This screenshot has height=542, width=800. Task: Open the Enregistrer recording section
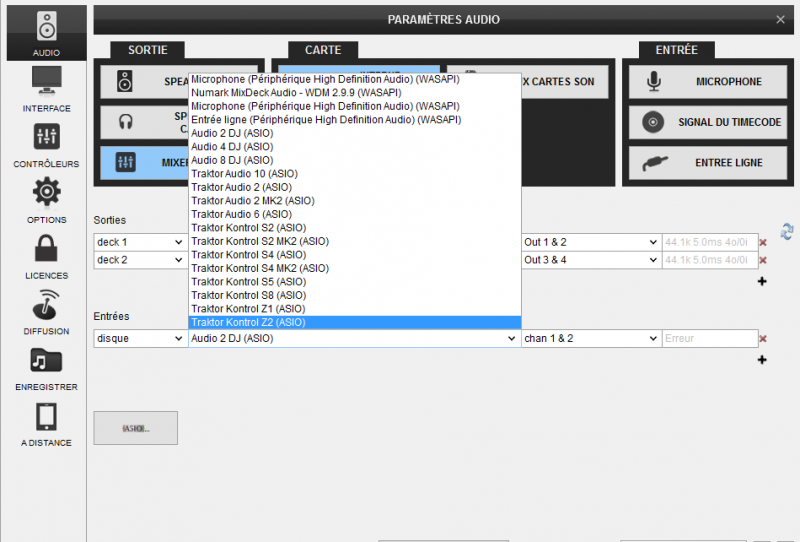click(46, 368)
